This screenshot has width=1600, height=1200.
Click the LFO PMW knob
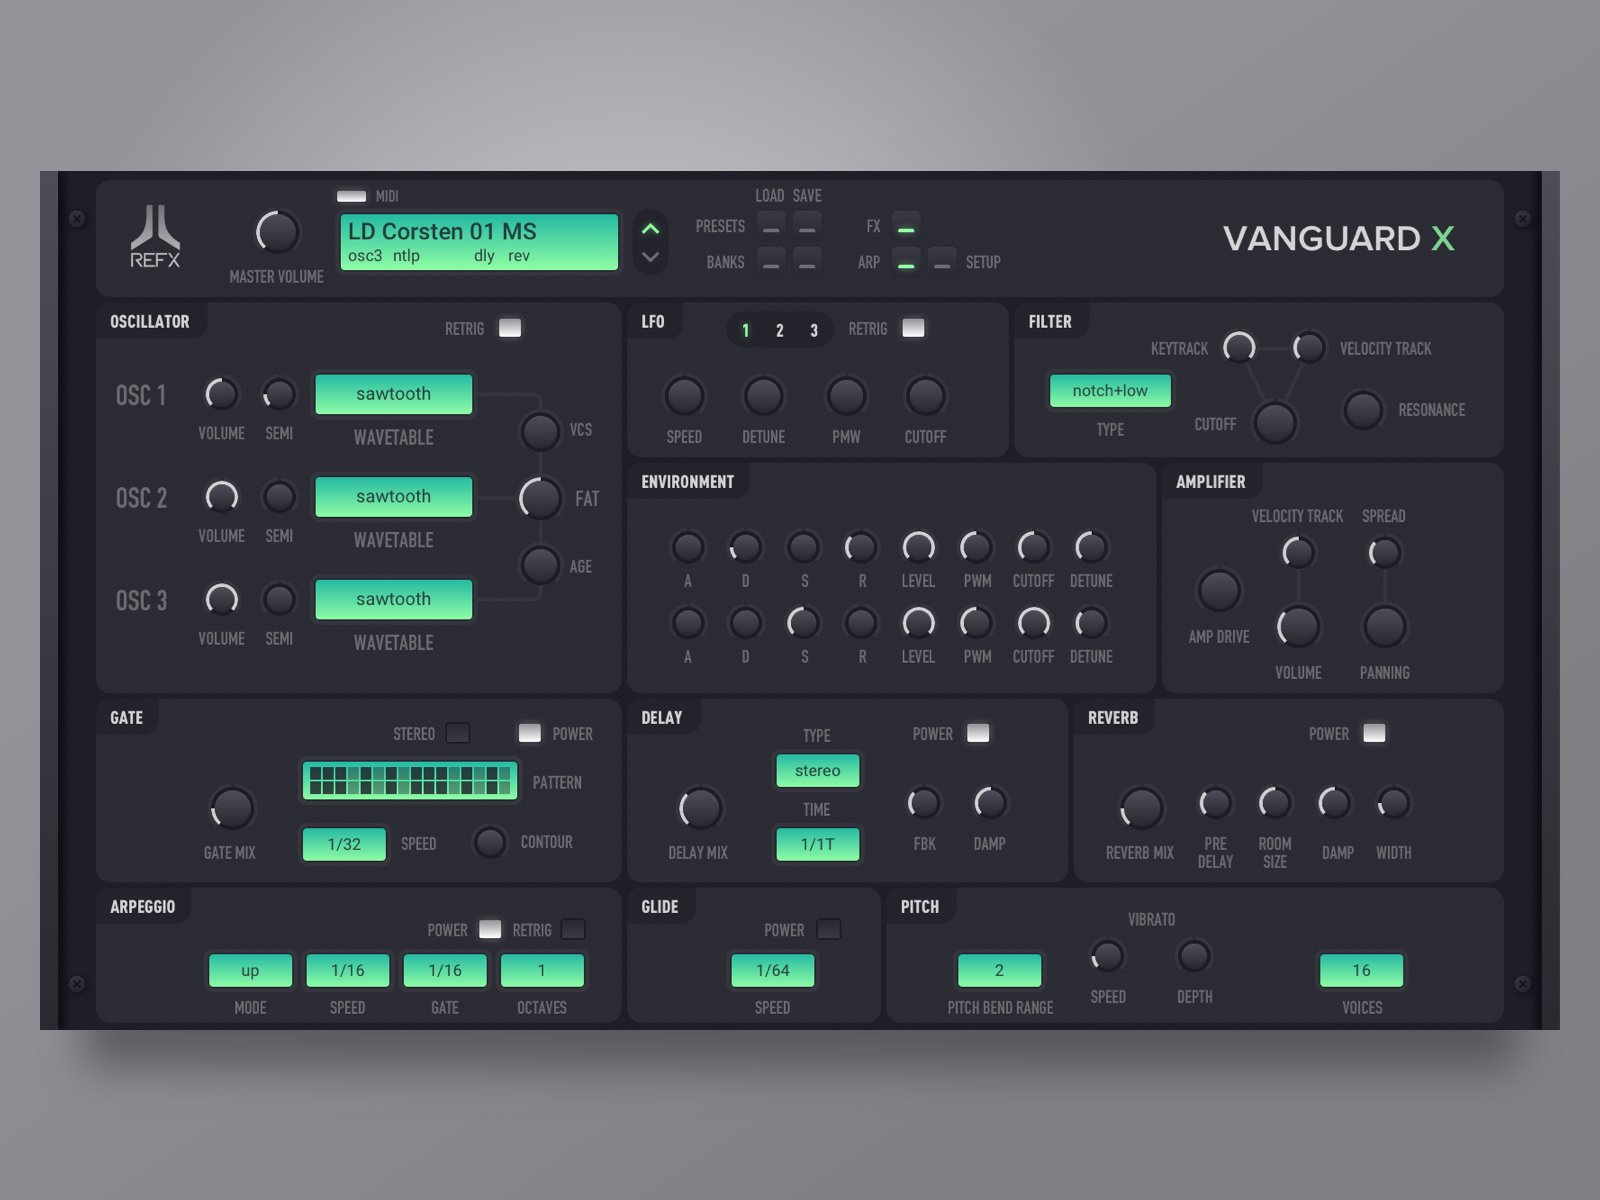846,396
